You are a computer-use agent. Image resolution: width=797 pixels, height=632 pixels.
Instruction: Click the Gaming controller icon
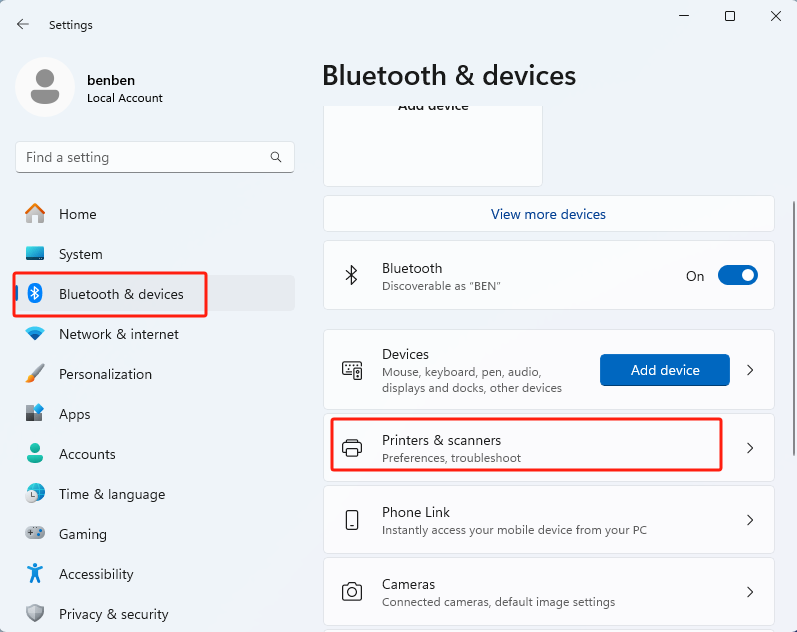tap(35, 533)
